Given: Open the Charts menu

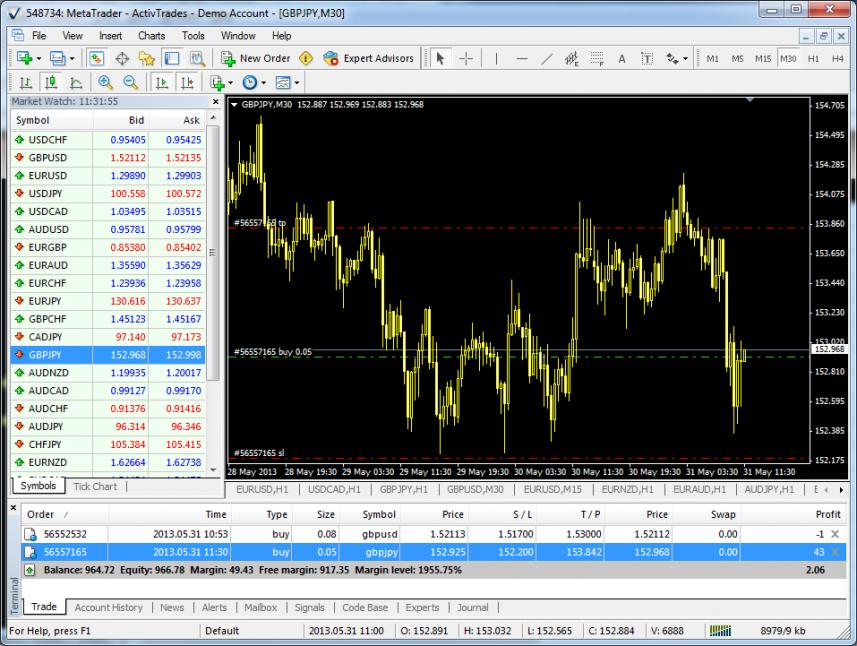Looking at the screenshot, I should click(x=152, y=36).
